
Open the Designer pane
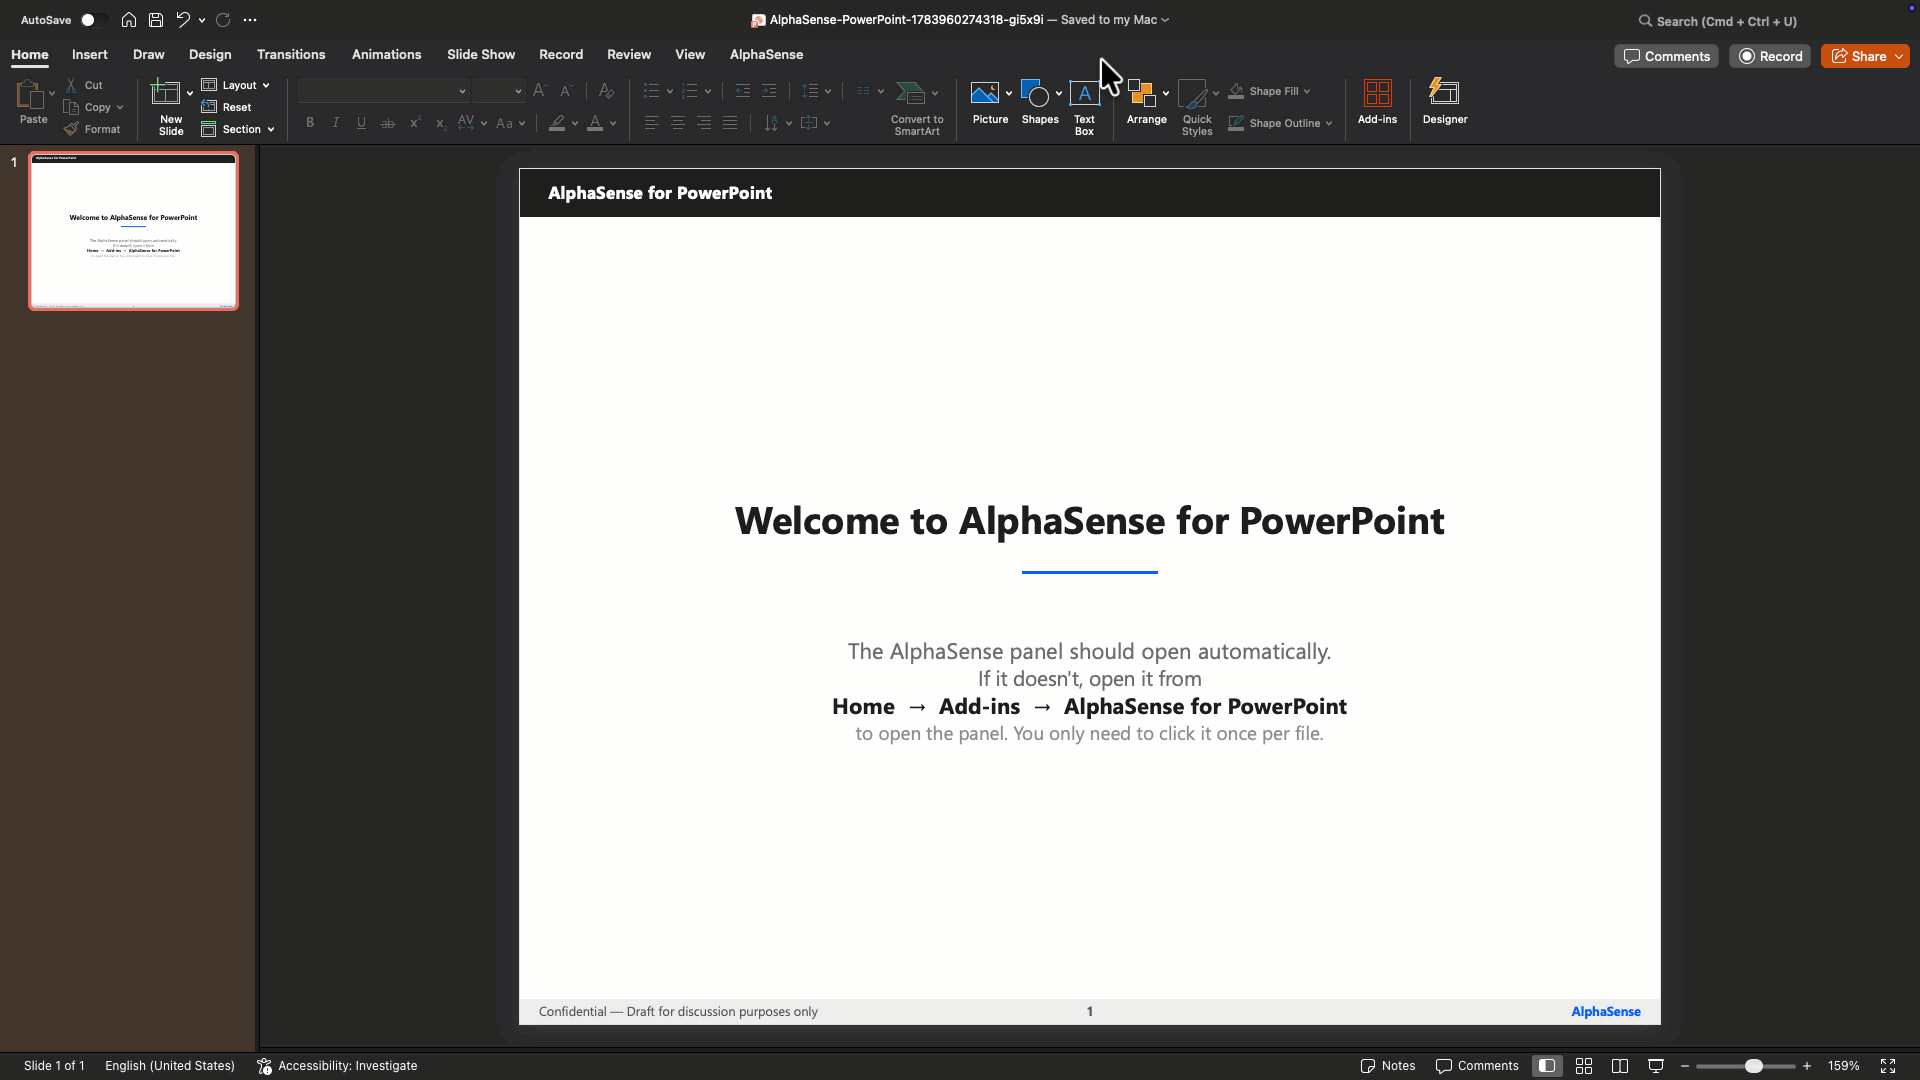(x=1445, y=103)
